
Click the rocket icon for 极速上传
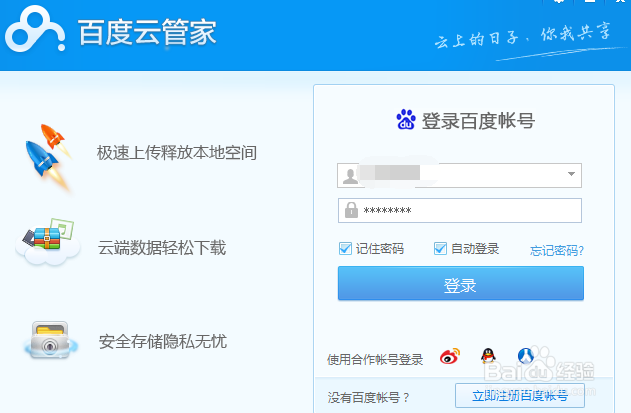[48, 157]
